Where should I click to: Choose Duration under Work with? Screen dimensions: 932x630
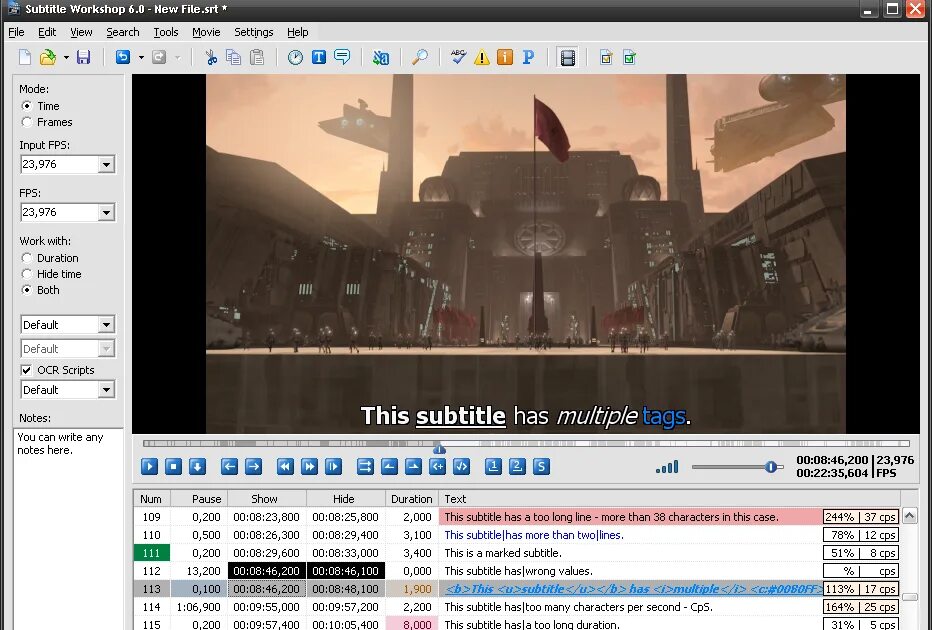27,258
